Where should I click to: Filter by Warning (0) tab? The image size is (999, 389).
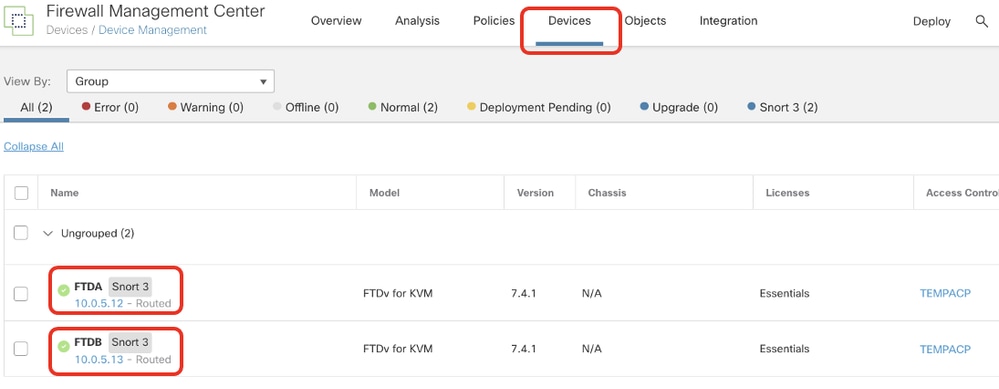click(206, 108)
